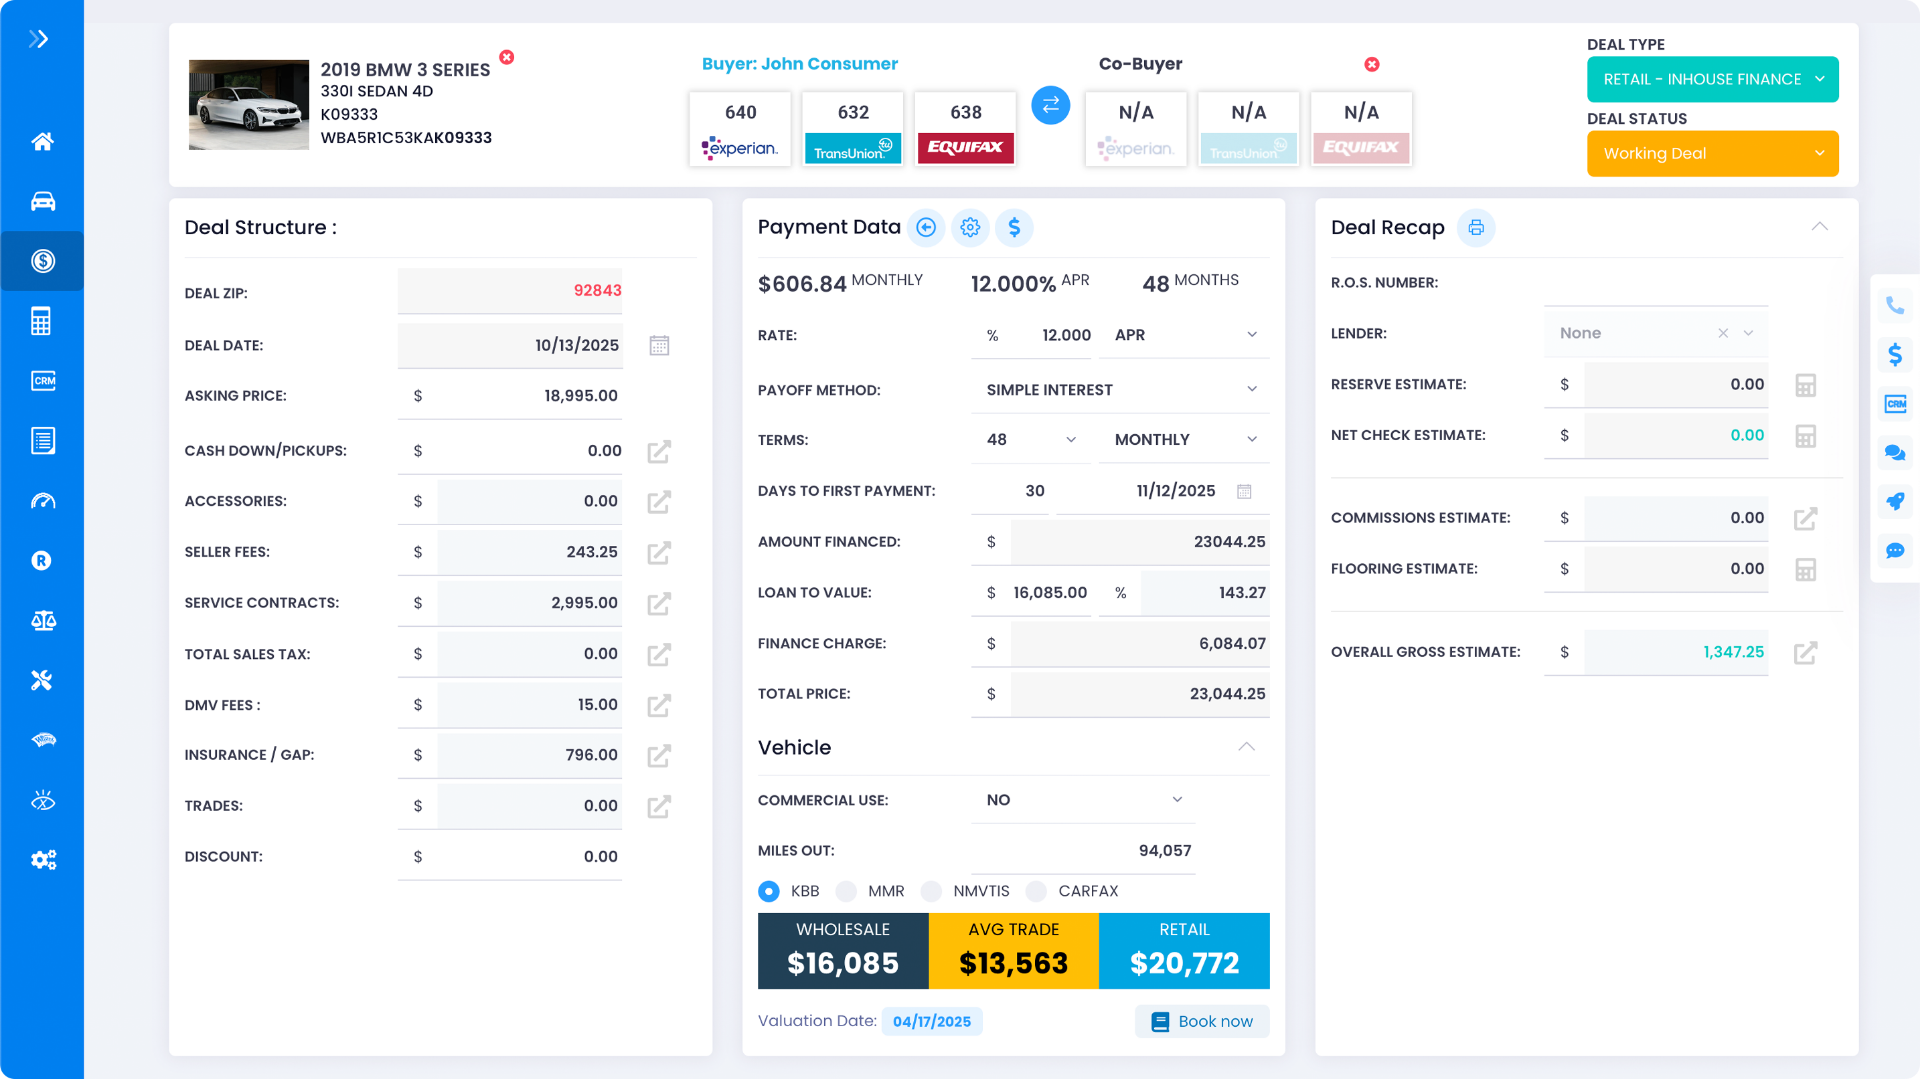
Task: Open the calculator icon next to Reserve Estimate
Action: pos(1805,386)
